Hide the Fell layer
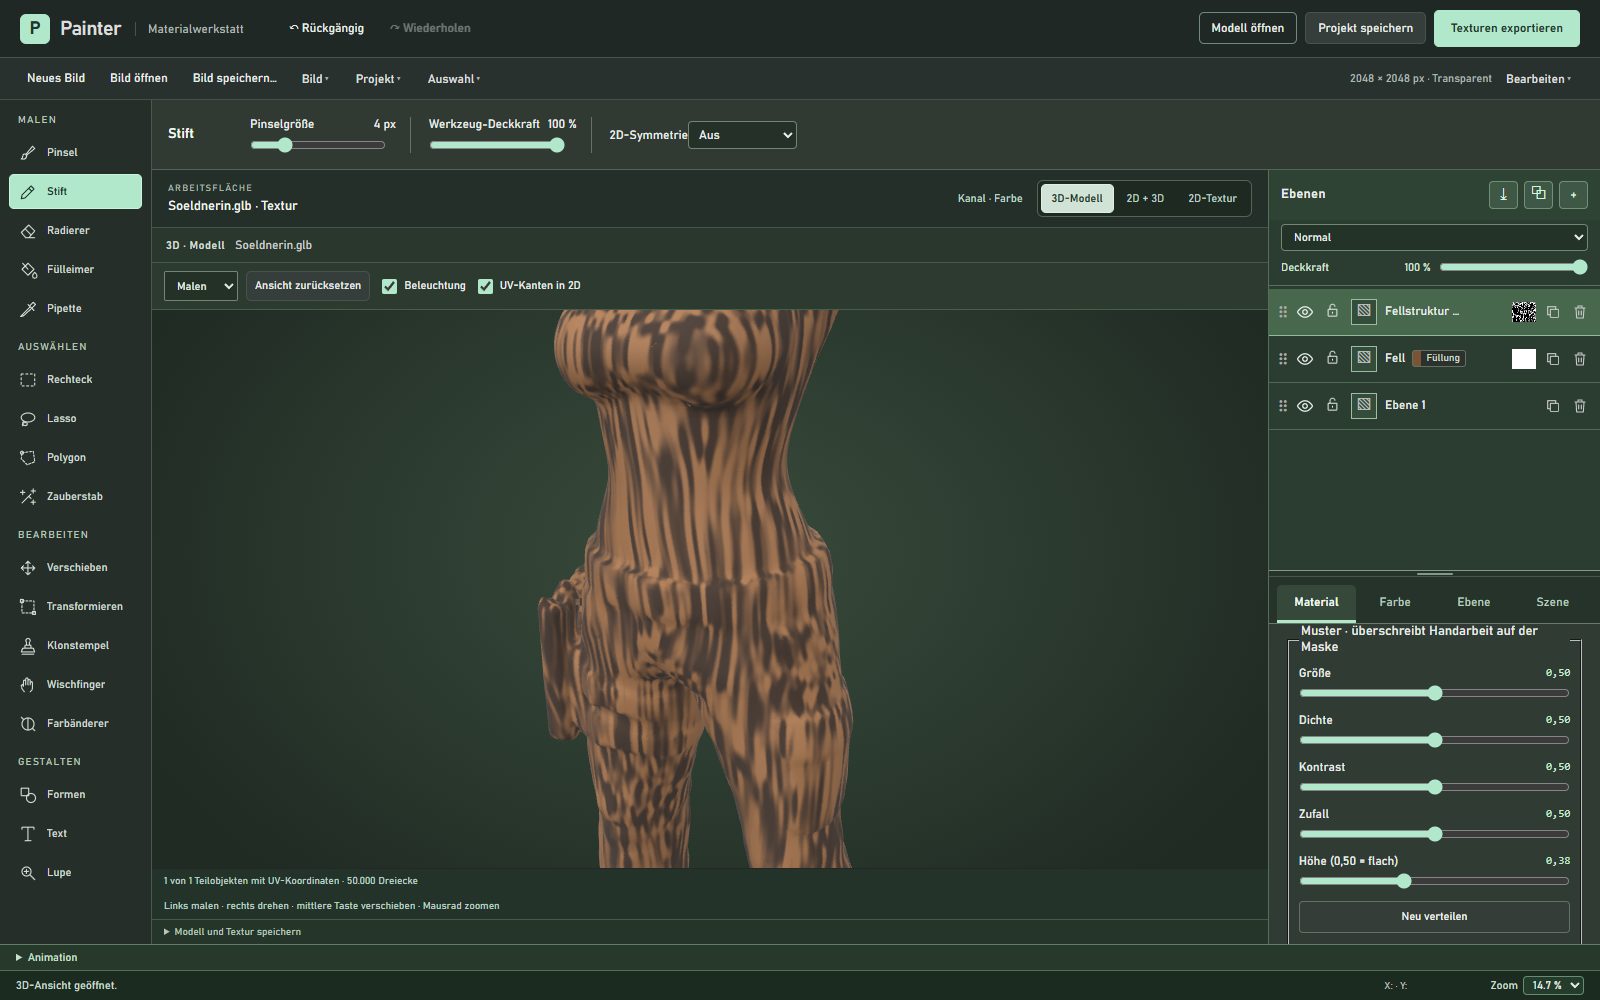The image size is (1600, 1000). (1305, 359)
